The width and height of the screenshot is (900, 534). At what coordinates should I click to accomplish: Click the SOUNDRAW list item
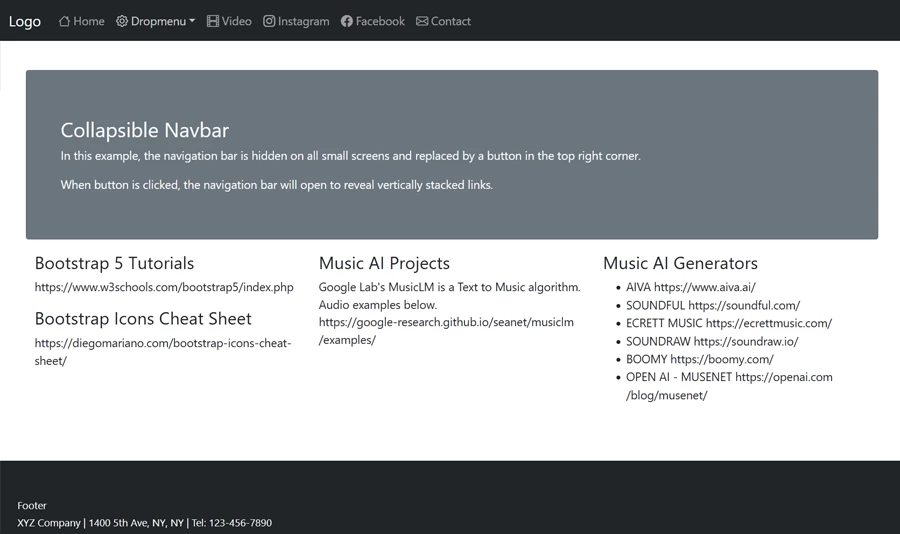tap(712, 342)
